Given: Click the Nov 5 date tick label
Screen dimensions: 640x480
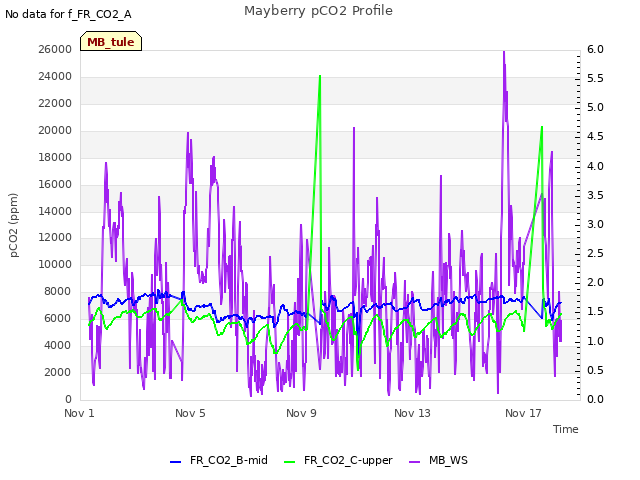Looking at the screenshot, I should tap(190, 413).
